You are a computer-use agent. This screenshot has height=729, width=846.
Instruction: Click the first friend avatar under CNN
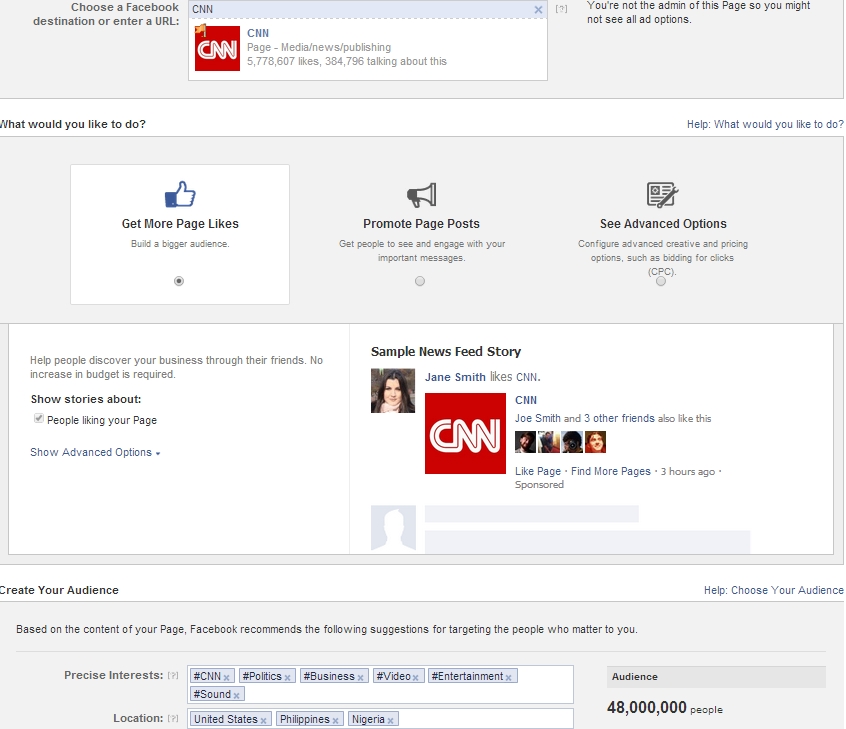pos(525,442)
